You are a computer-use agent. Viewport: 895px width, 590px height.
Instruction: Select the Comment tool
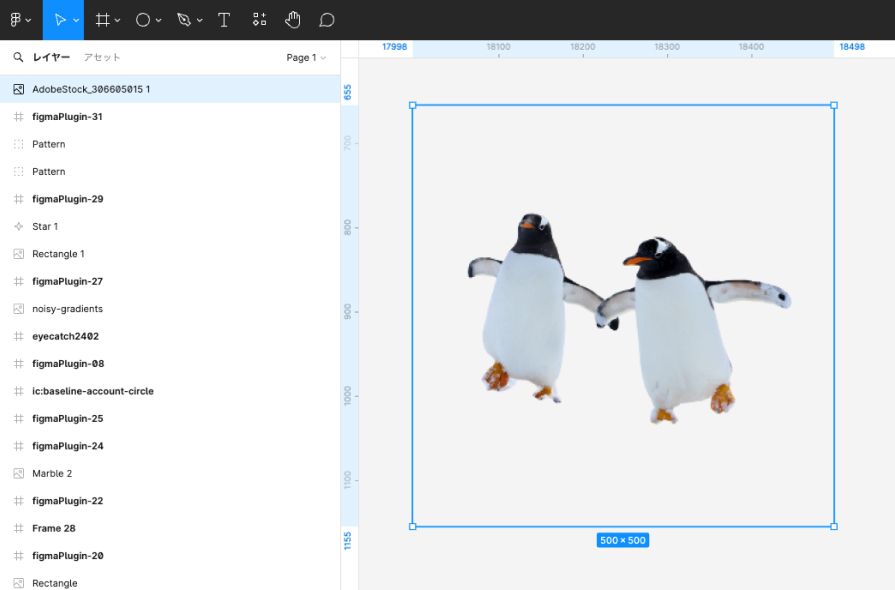coord(326,20)
